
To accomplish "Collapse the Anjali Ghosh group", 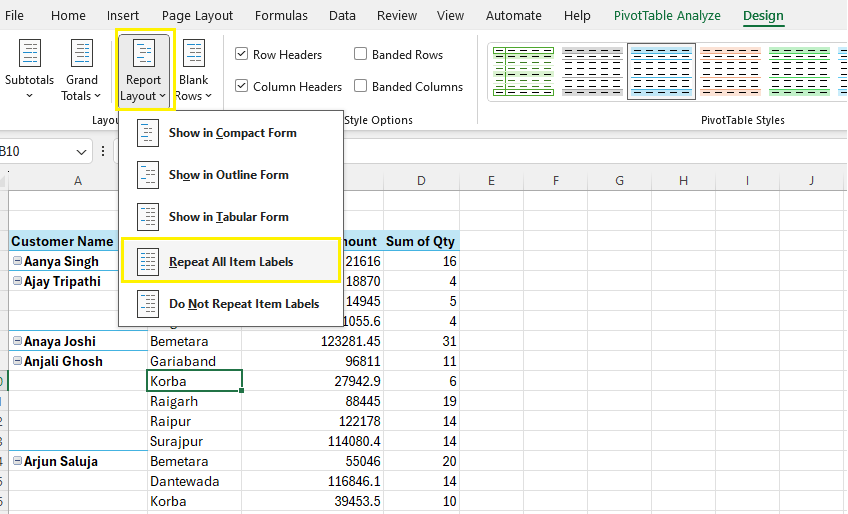I will click(x=17, y=361).
